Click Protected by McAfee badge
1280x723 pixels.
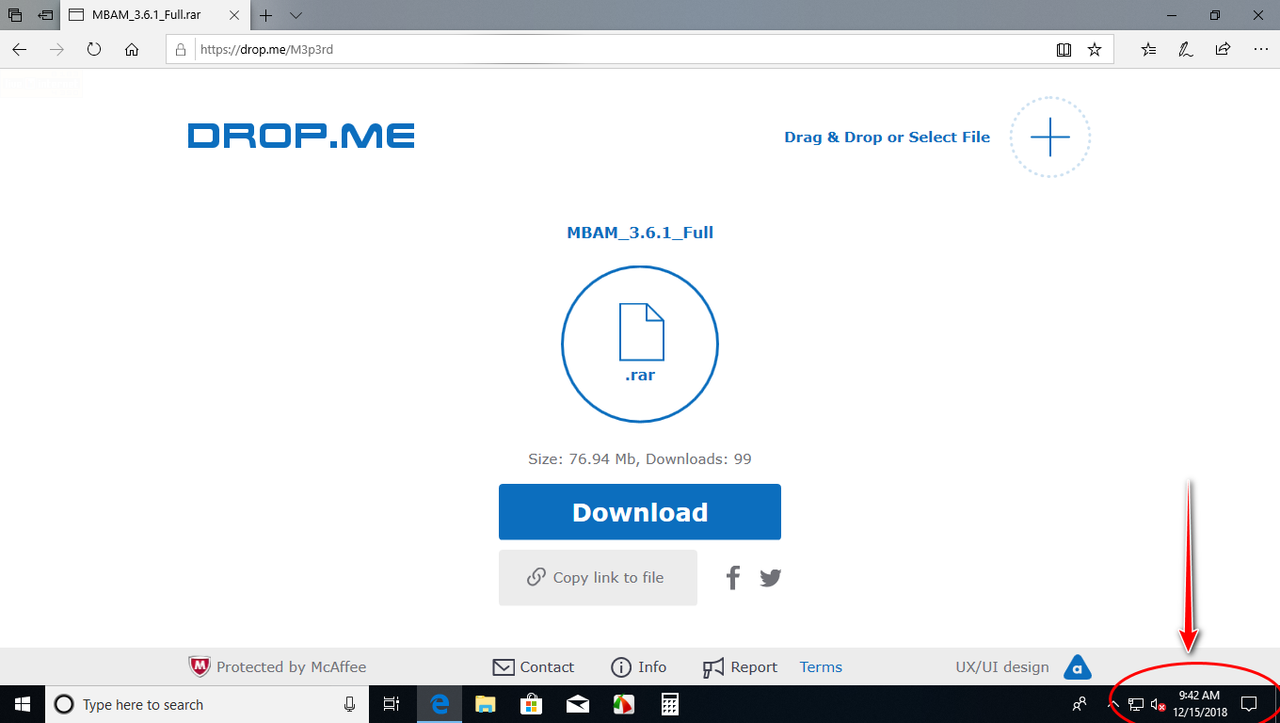[278, 667]
